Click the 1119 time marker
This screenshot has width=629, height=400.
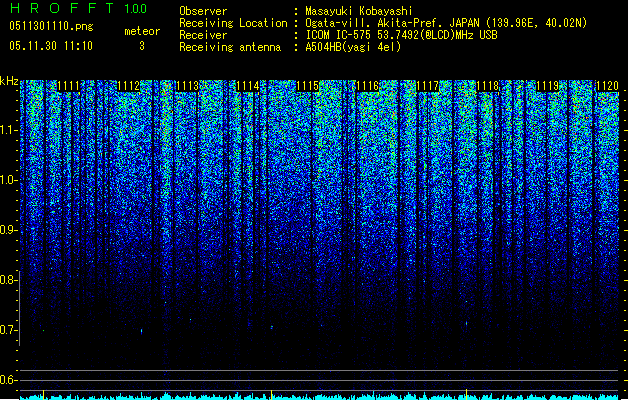547,86
